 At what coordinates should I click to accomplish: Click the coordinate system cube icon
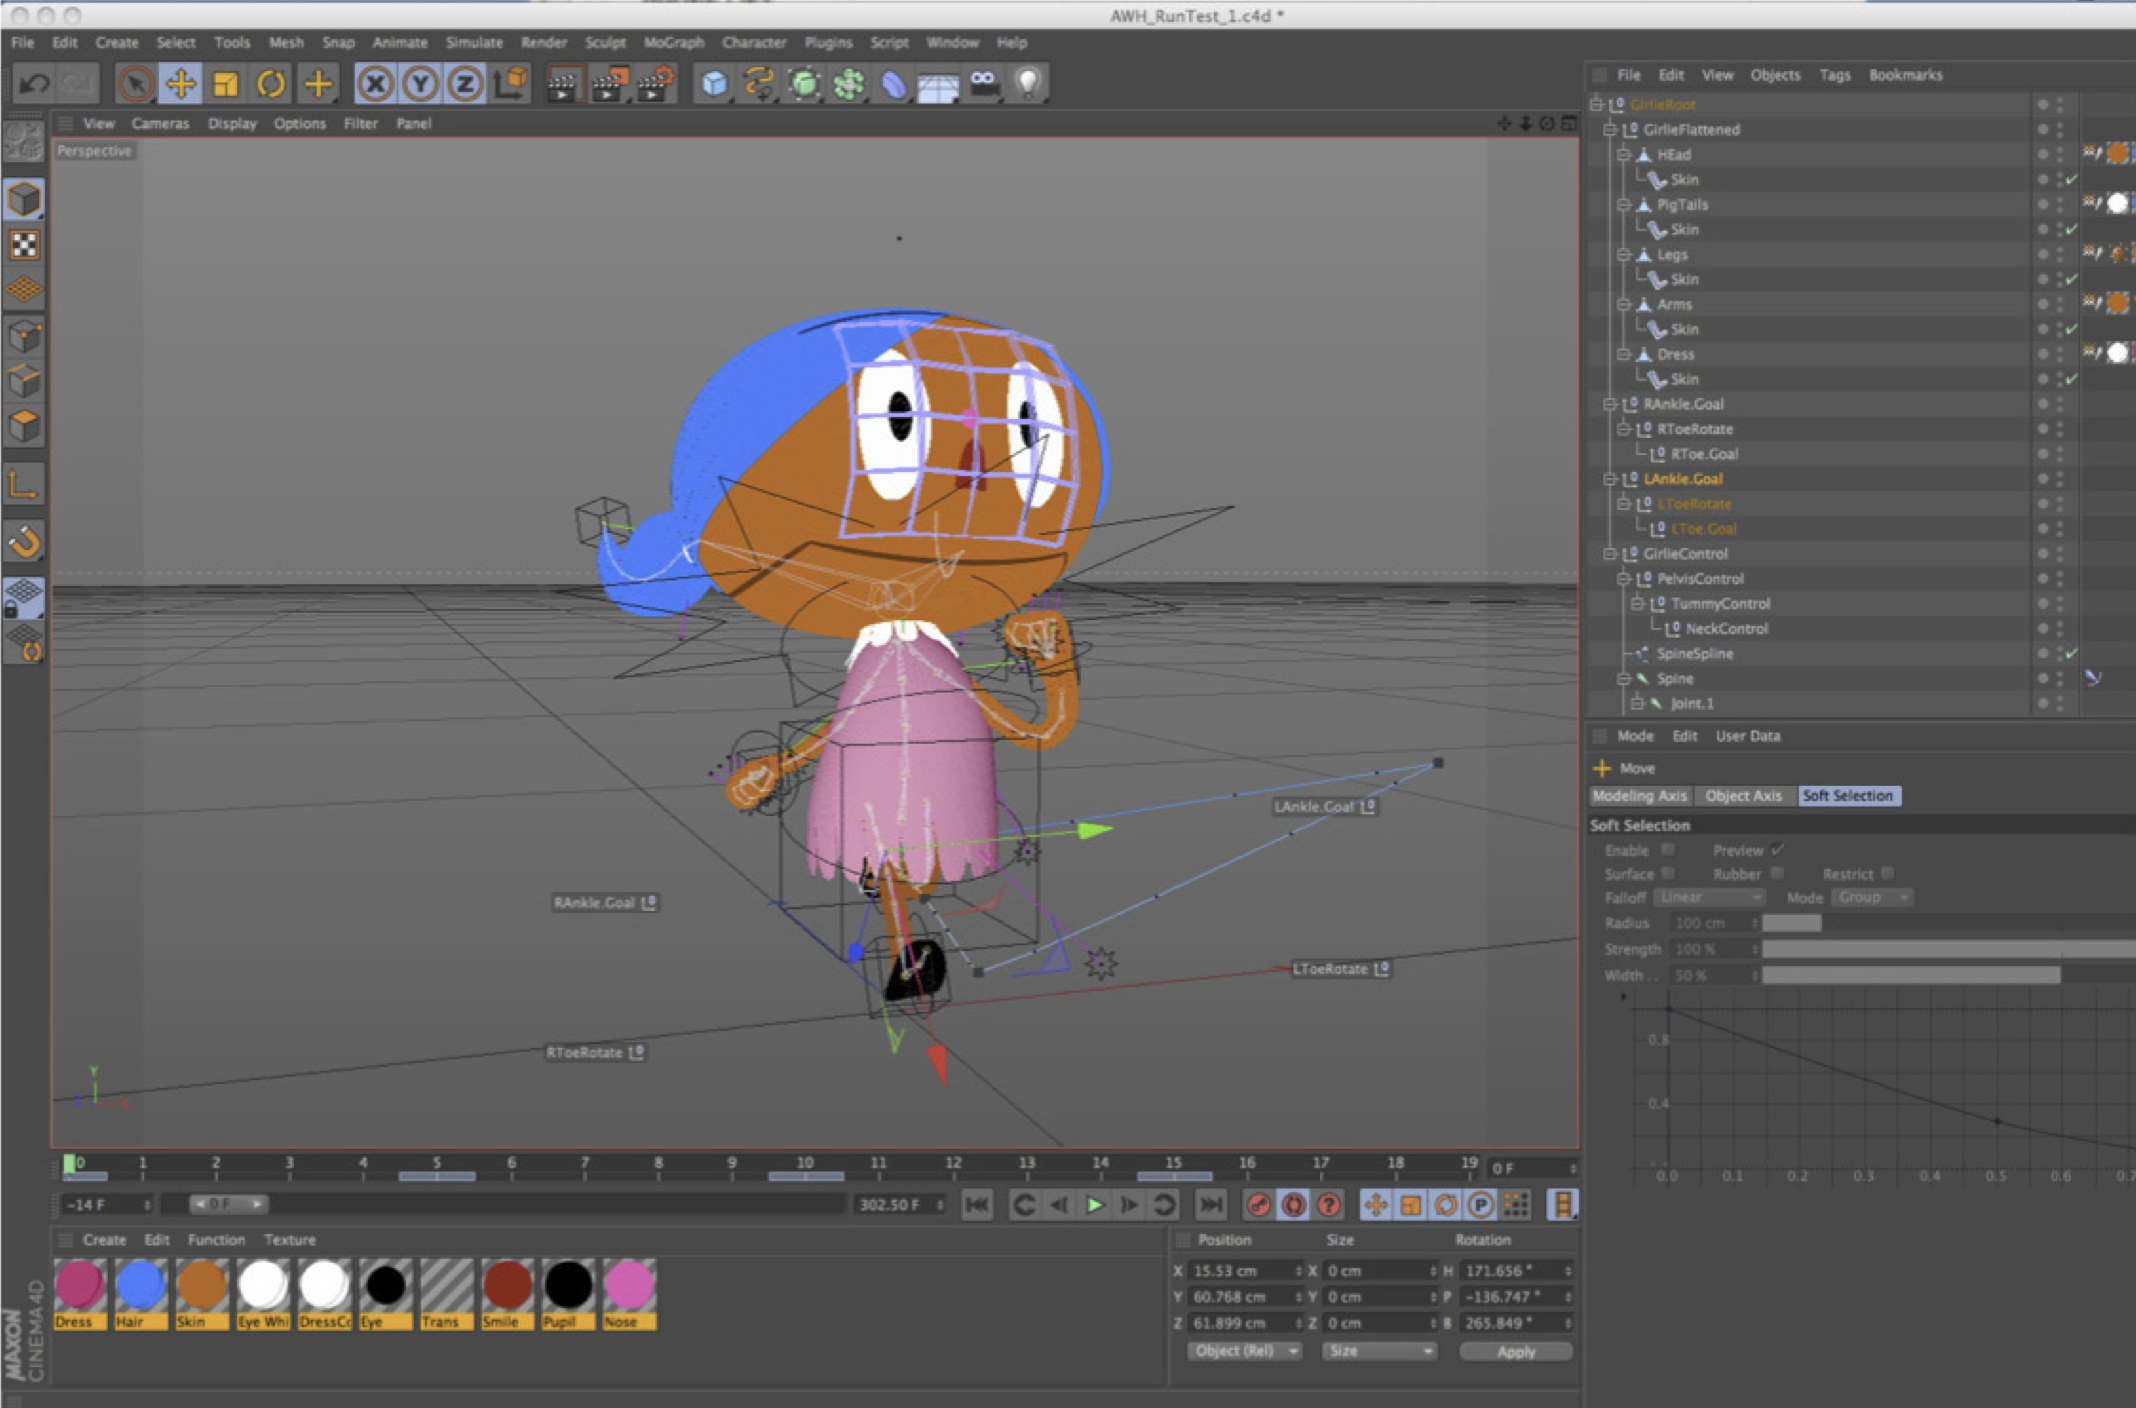coord(511,84)
